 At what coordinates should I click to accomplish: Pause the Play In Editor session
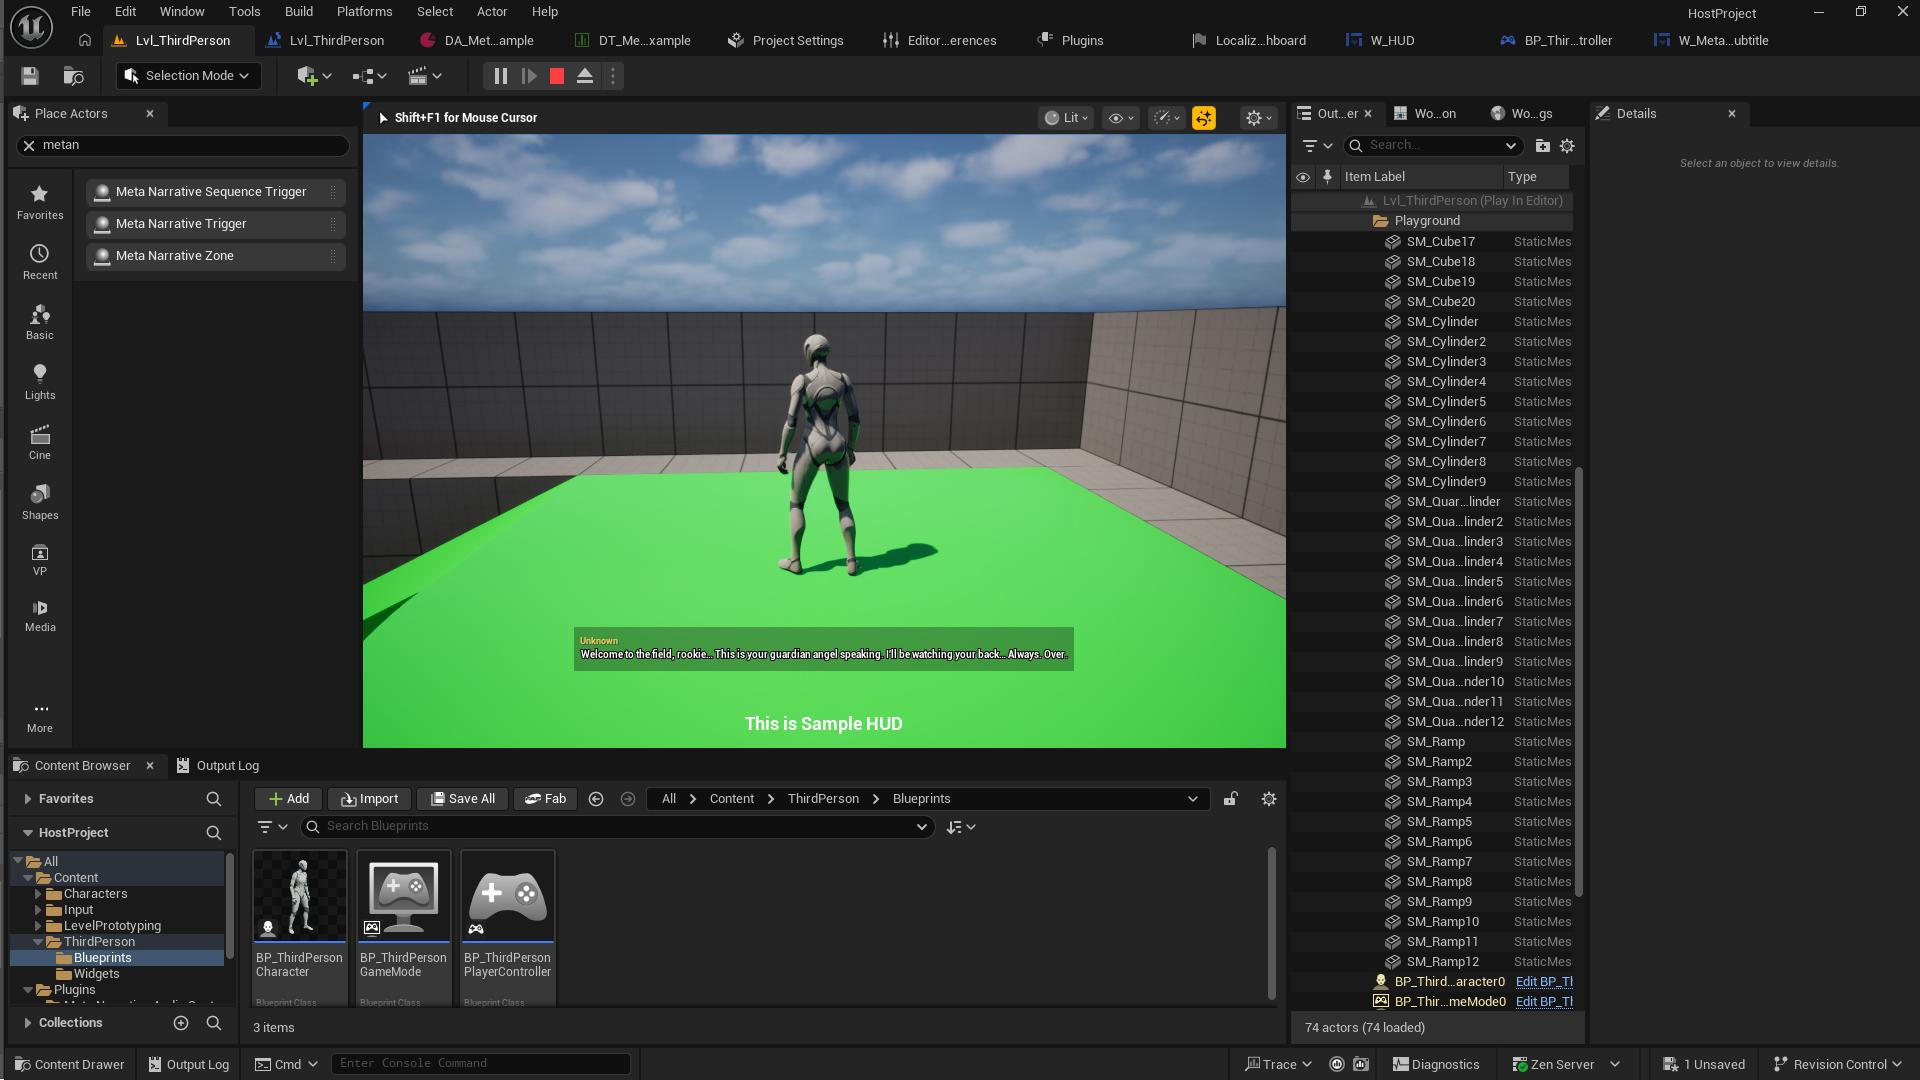click(500, 76)
